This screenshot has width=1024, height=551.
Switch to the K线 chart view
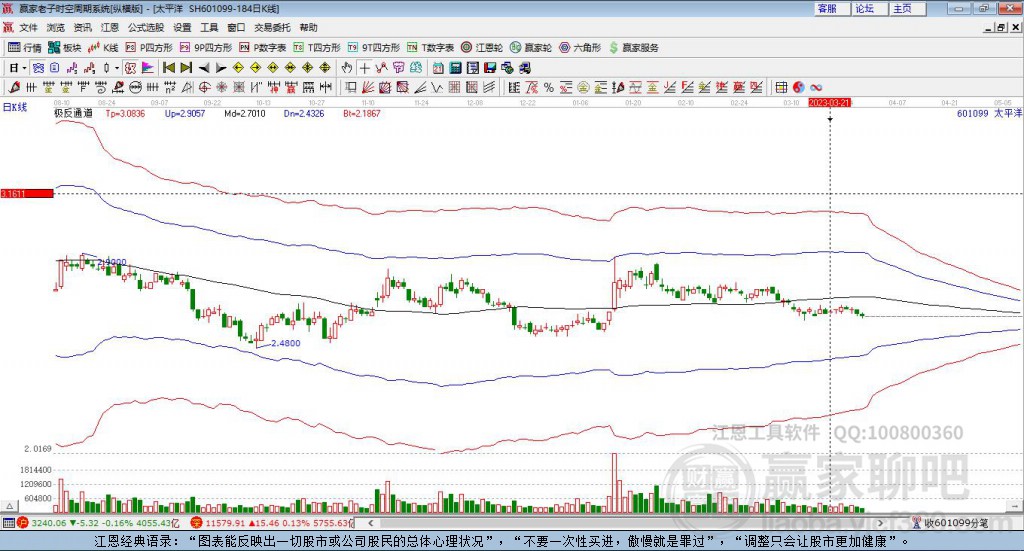pyautogui.click(x=103, y=48)
